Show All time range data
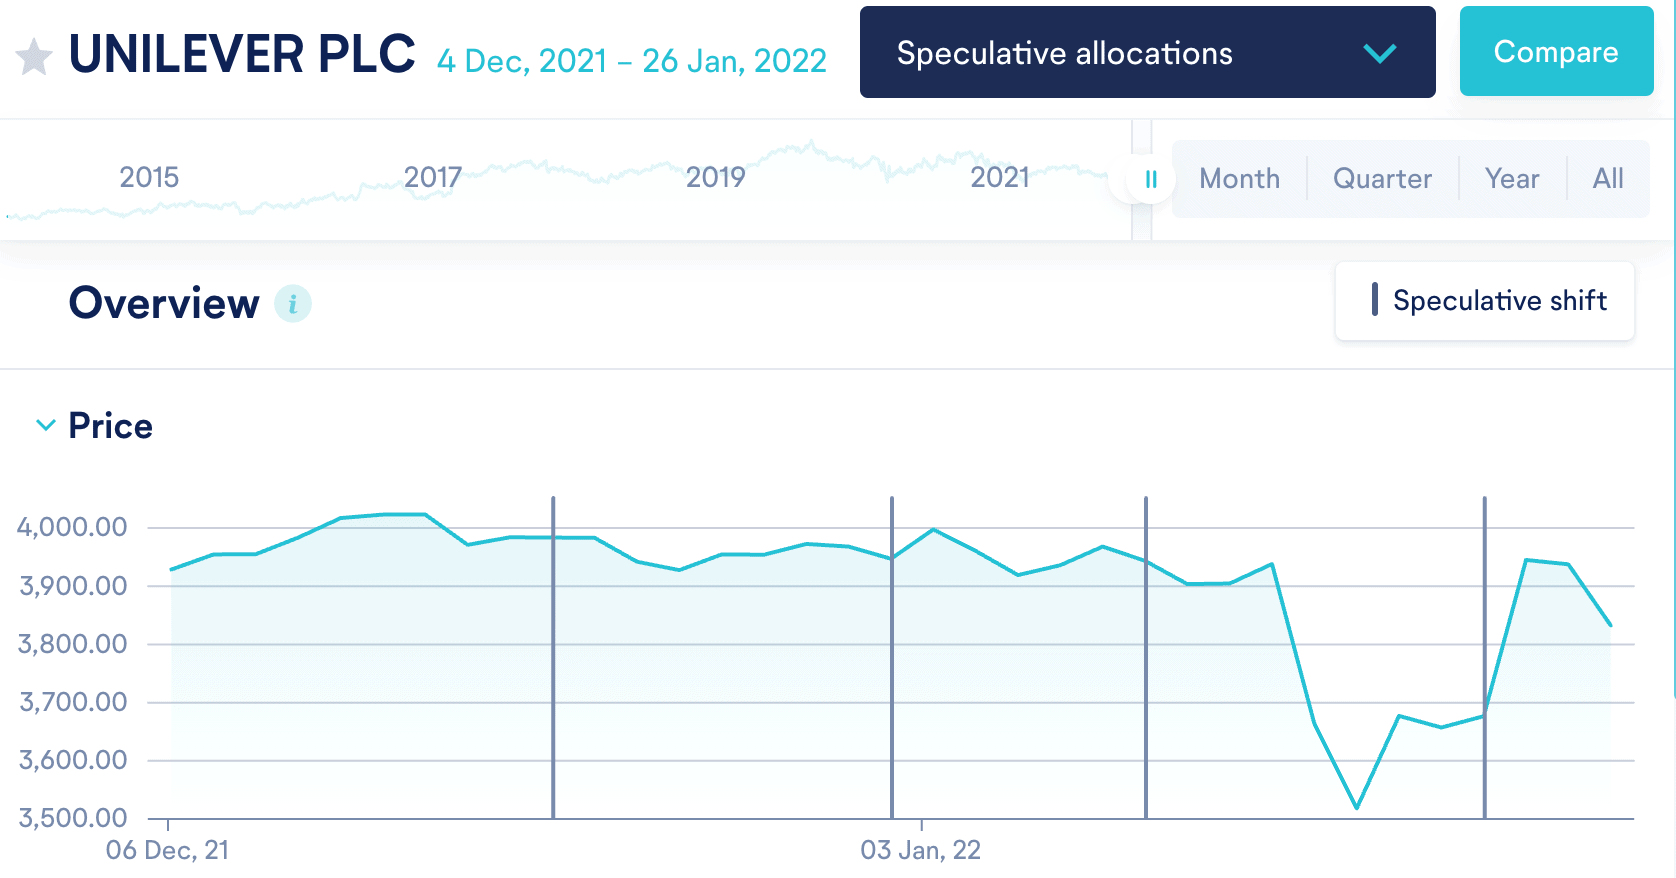The width and height of the screenshot is (1676, 878). [1607, 179]
